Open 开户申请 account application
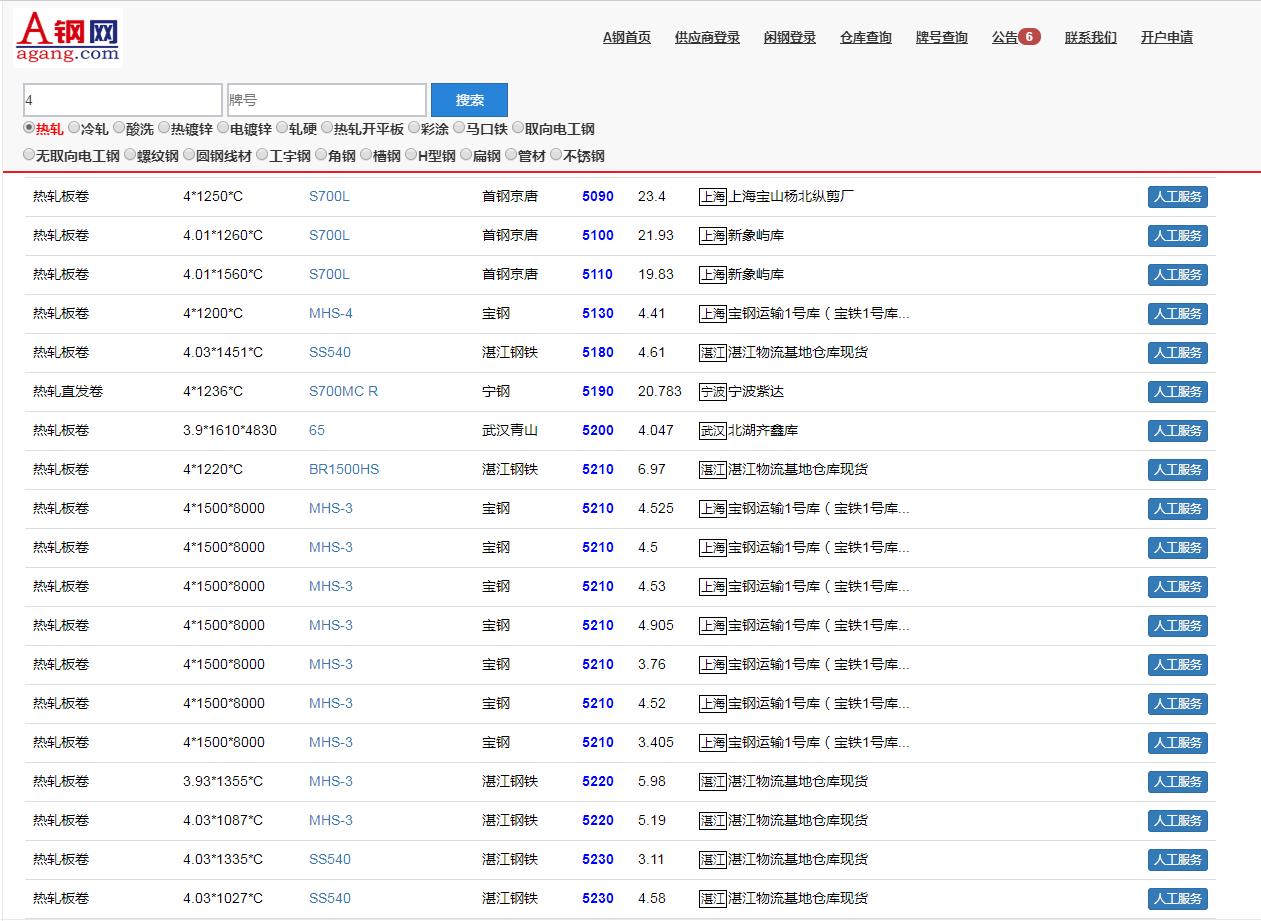Image resolution: width=1261 pixels, height=921 pixels. tap(1167, 37)
